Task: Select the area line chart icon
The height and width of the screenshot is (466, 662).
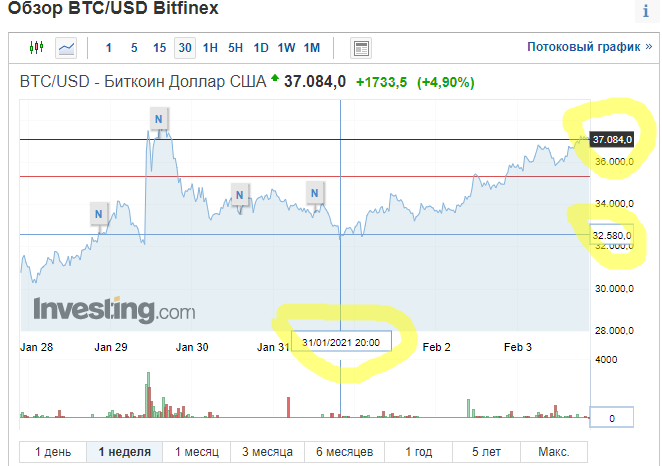Action: [x=67, y=47]
